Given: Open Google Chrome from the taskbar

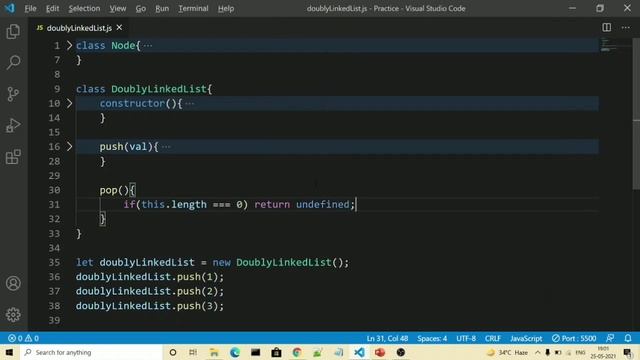Looking at the screenshot, I should pos(297,352).
